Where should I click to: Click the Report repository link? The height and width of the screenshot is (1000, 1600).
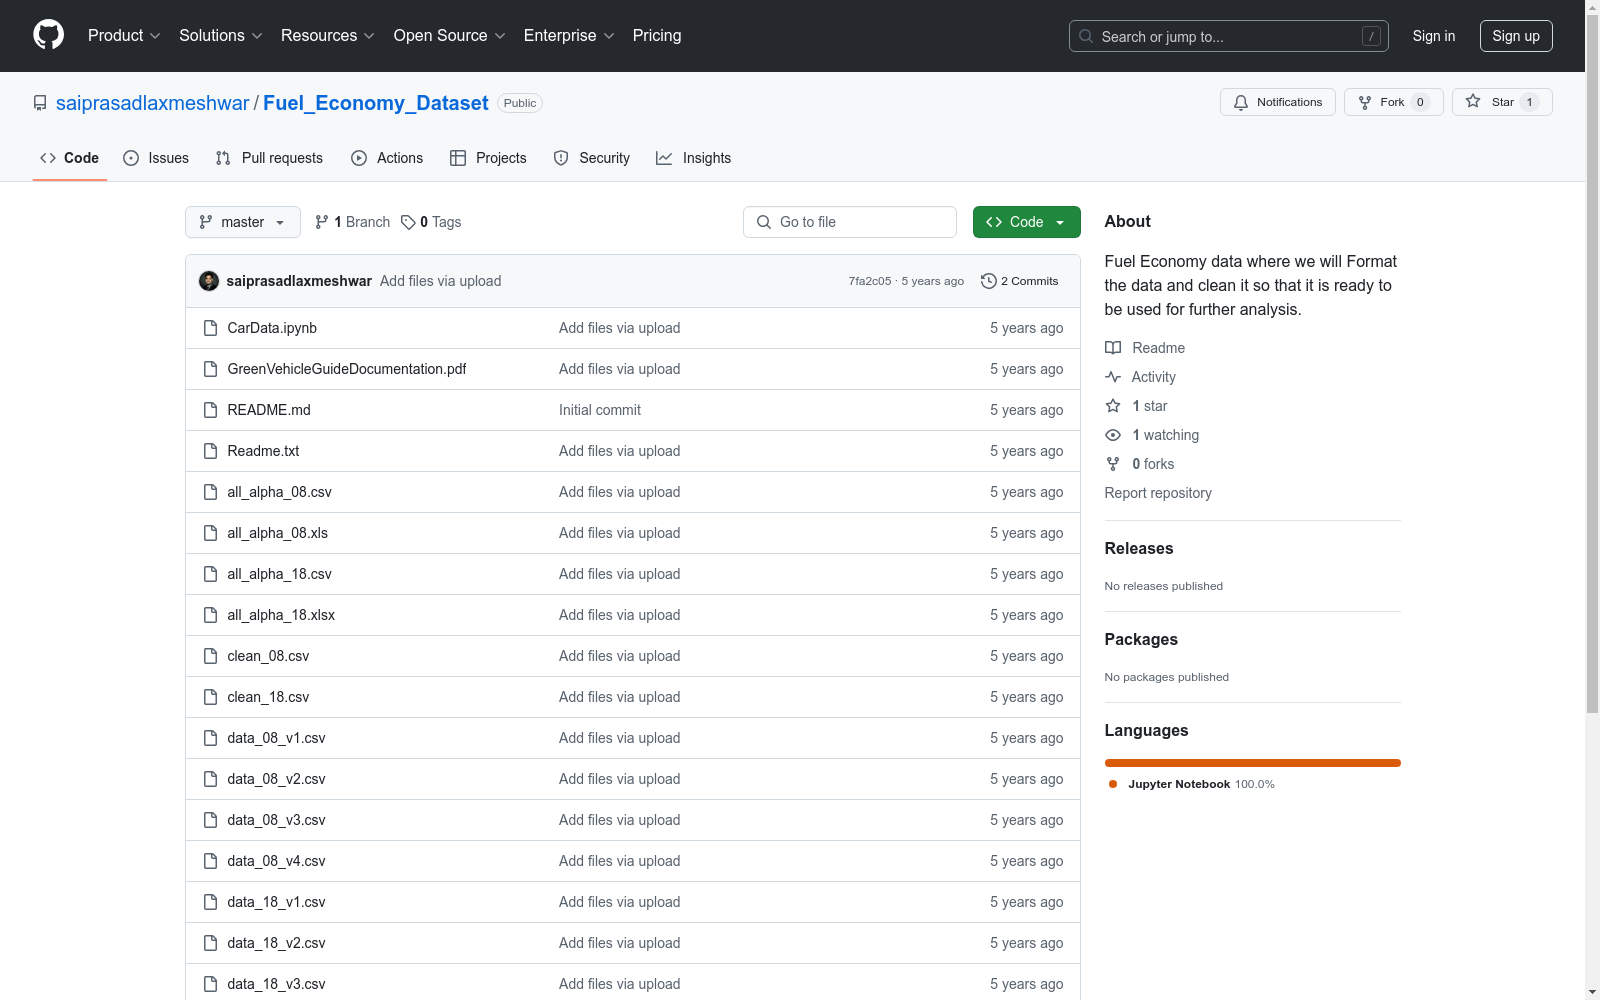click(x=1158, y=493)
